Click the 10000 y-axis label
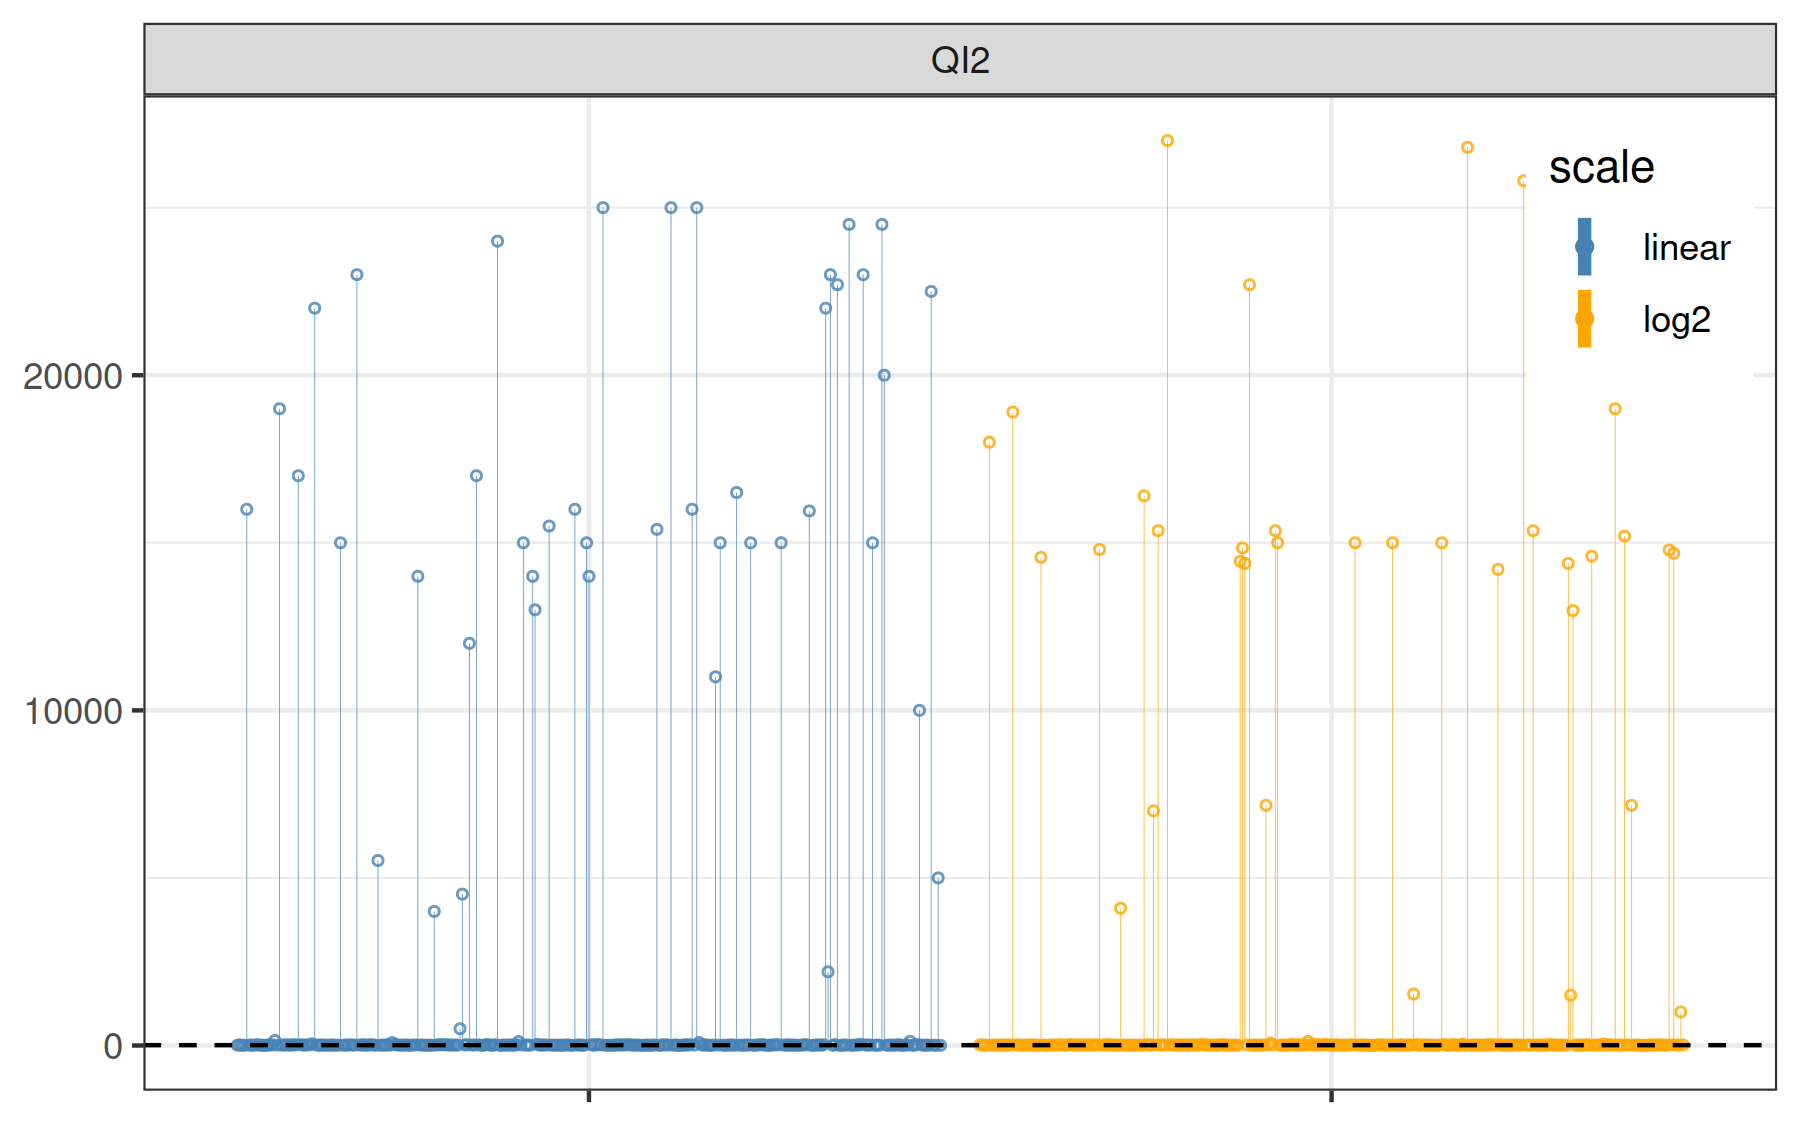Image resolution: width=1800 pixels, height=1125 pixels. tap(72, 711)
